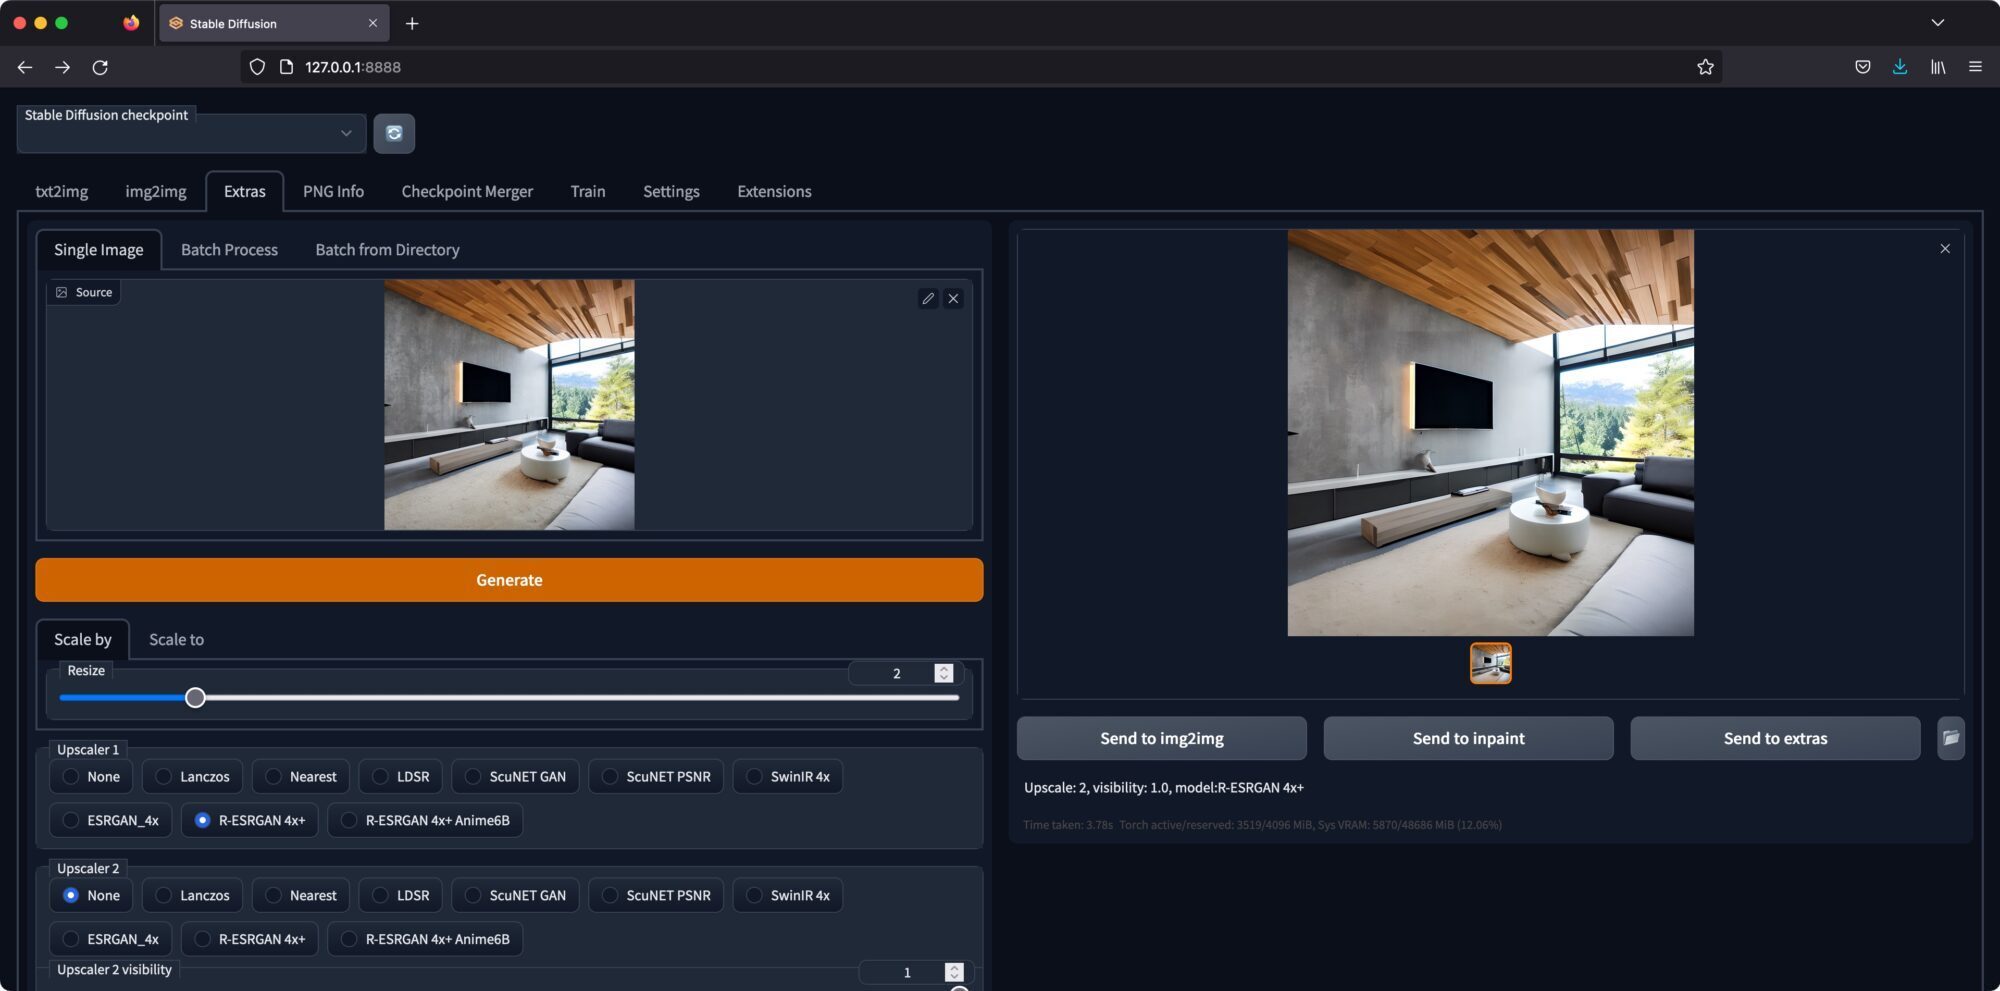Click the refresh checkpoint list icon

click(x=394, y=134)
